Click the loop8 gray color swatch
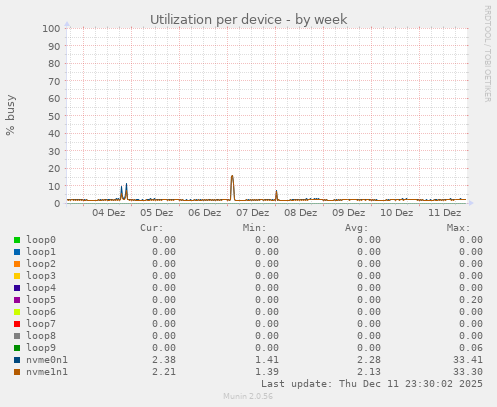 tap(17, 336)
